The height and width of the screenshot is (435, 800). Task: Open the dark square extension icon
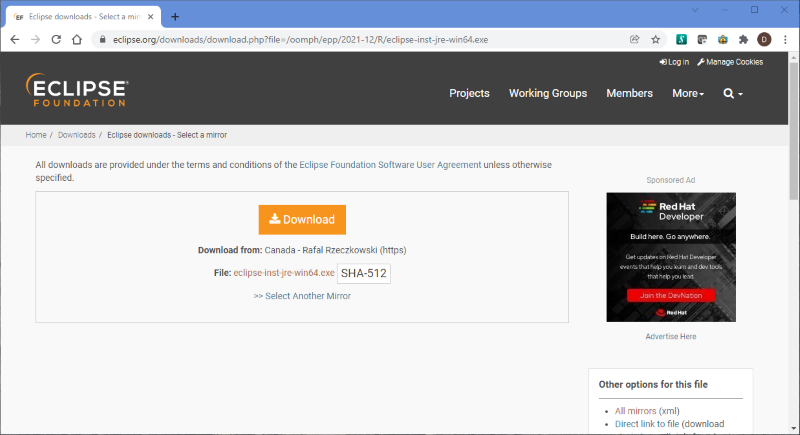[702, 39]
